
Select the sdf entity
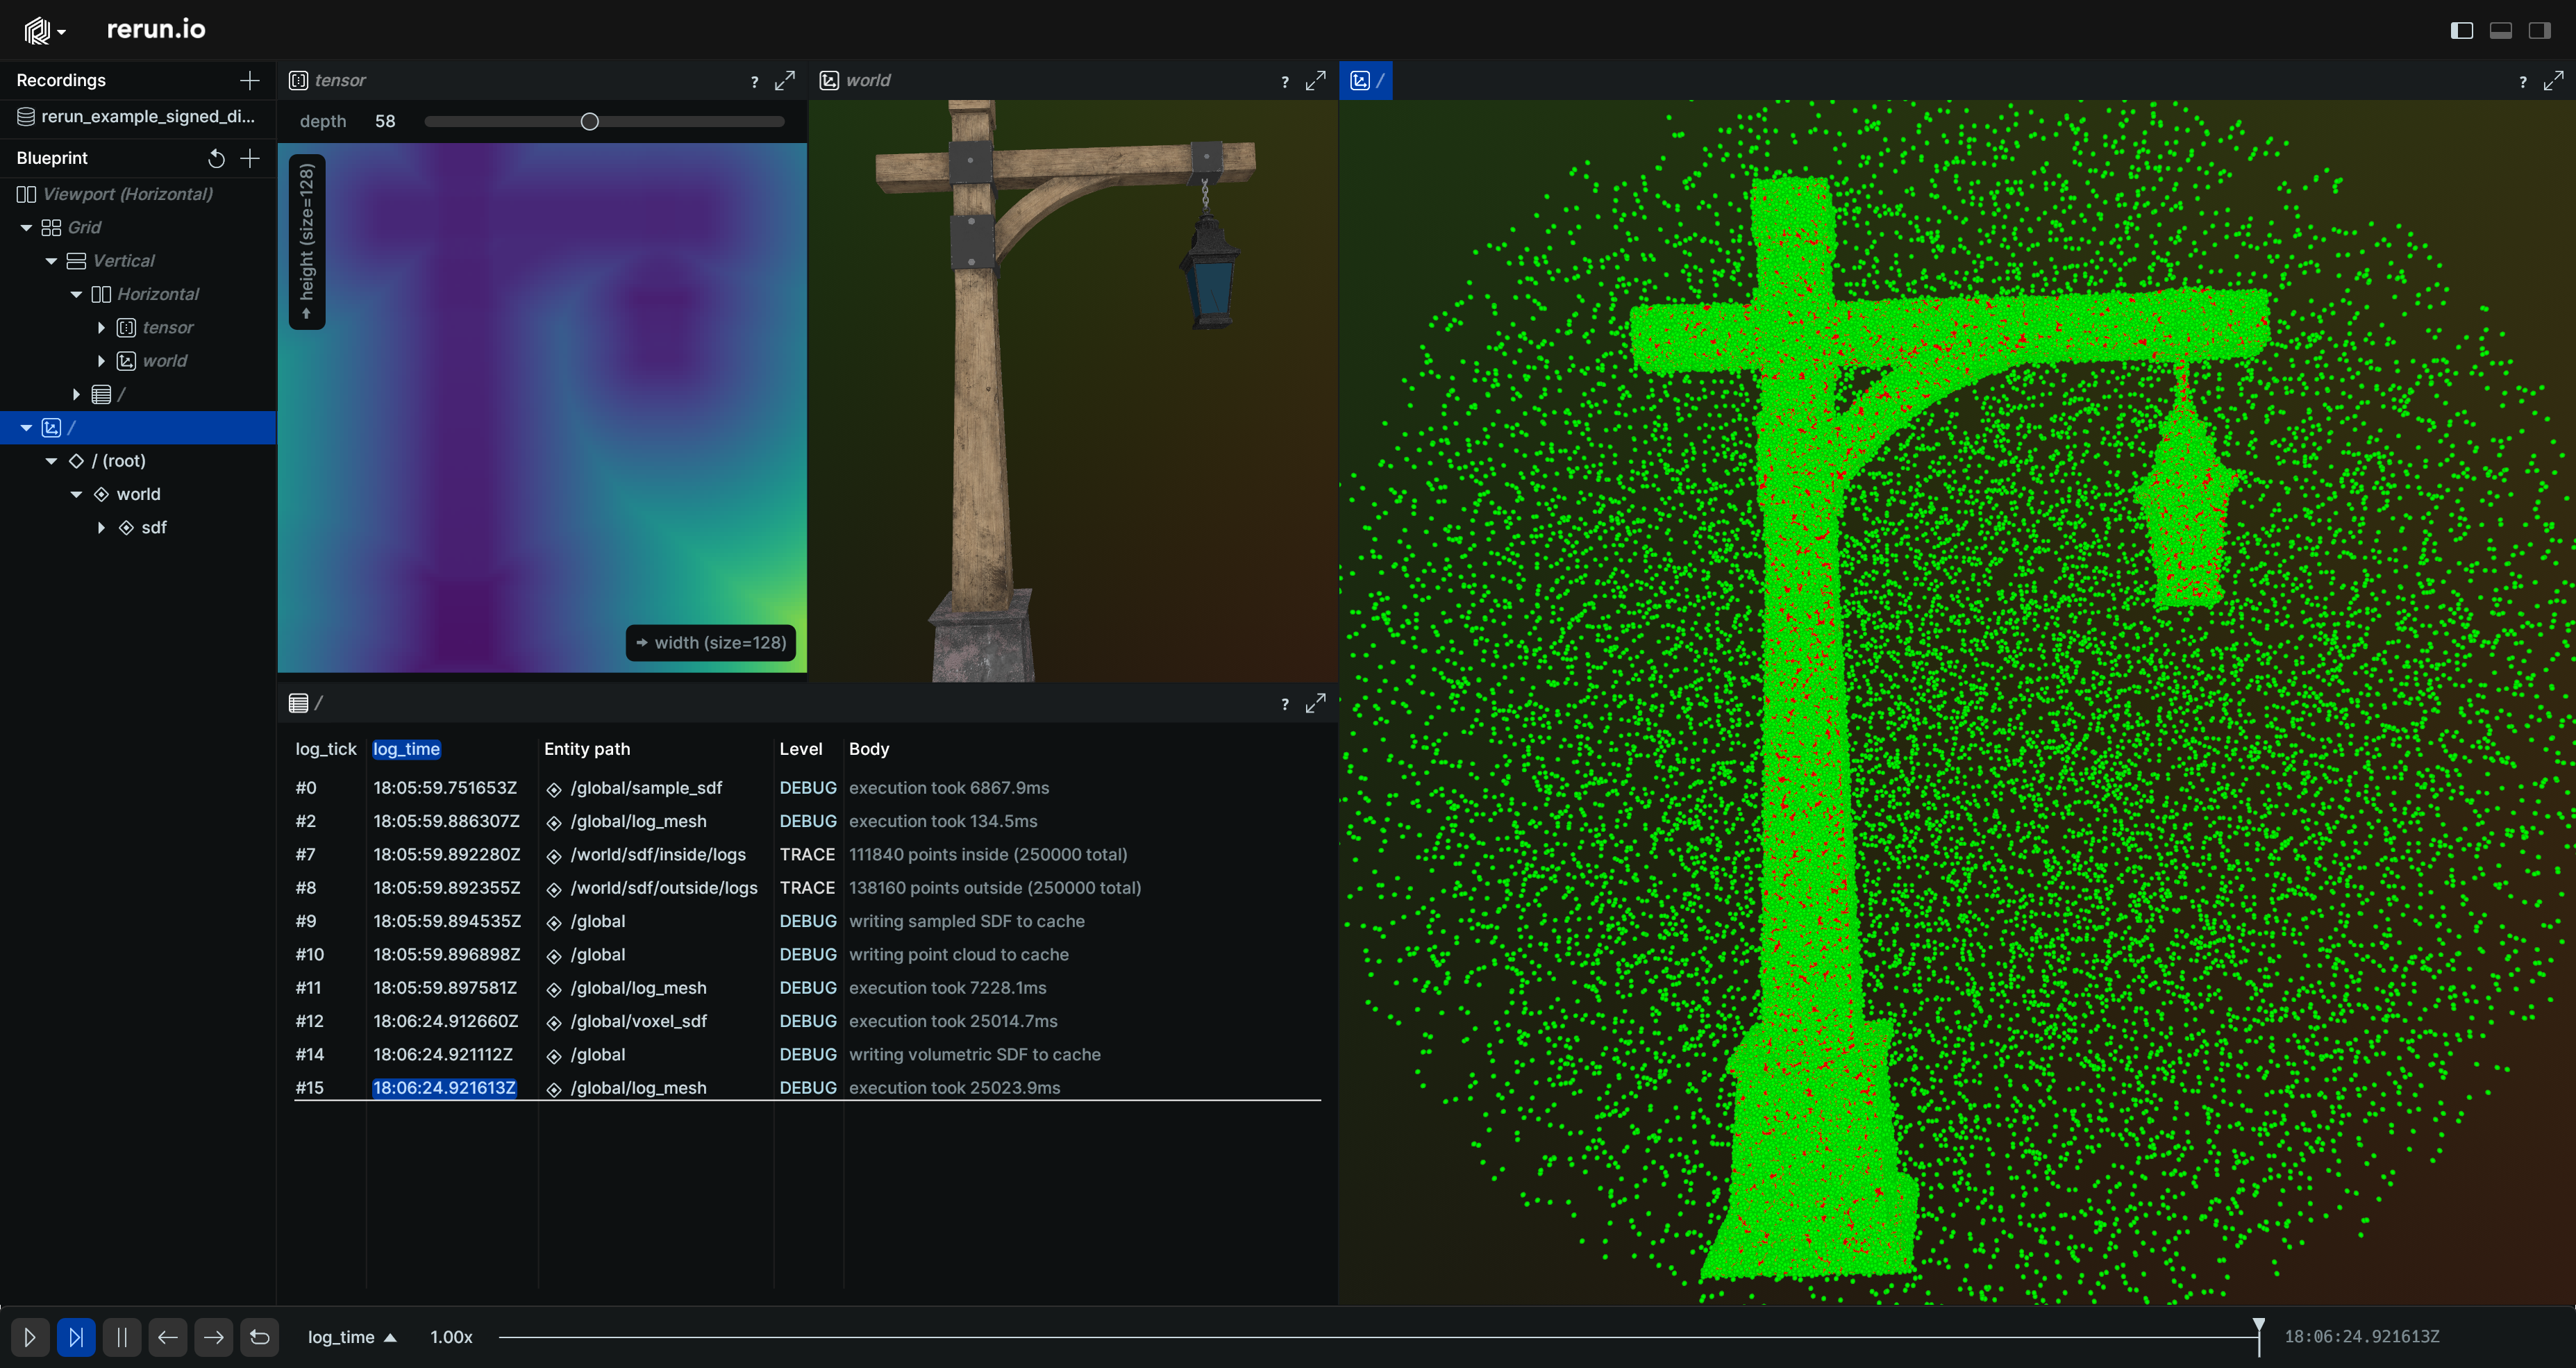(x=154, y=528)
